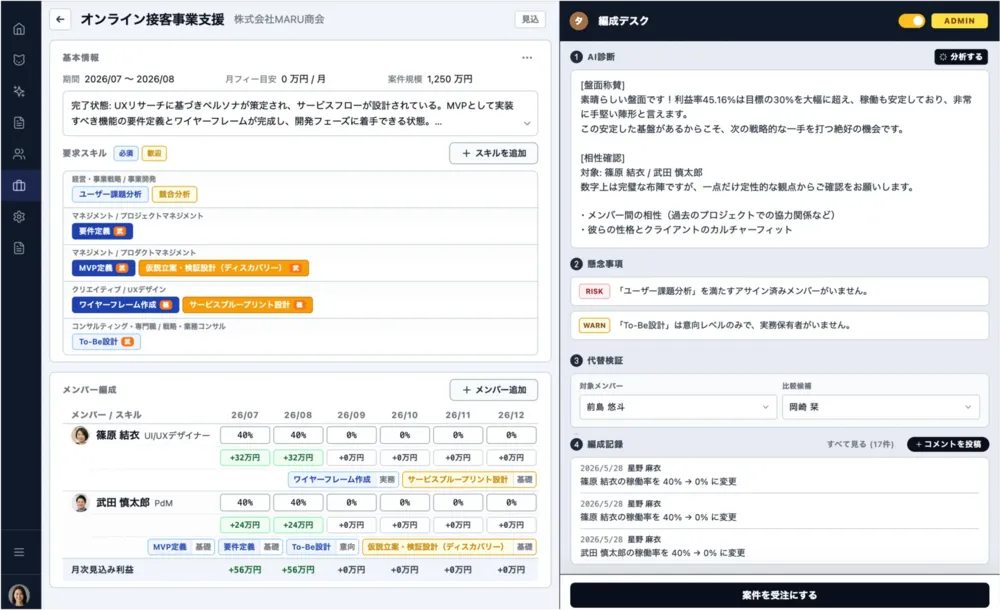Click 要件定義 基礎 tag under 武田 慎太郎
The height and width of the screenshot is (610, 1000).
(250, 547)
